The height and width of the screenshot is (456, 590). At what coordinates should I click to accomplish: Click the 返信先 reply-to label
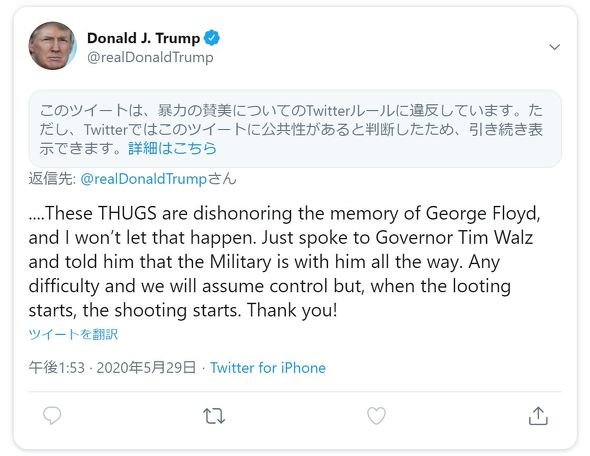[52, 179]
